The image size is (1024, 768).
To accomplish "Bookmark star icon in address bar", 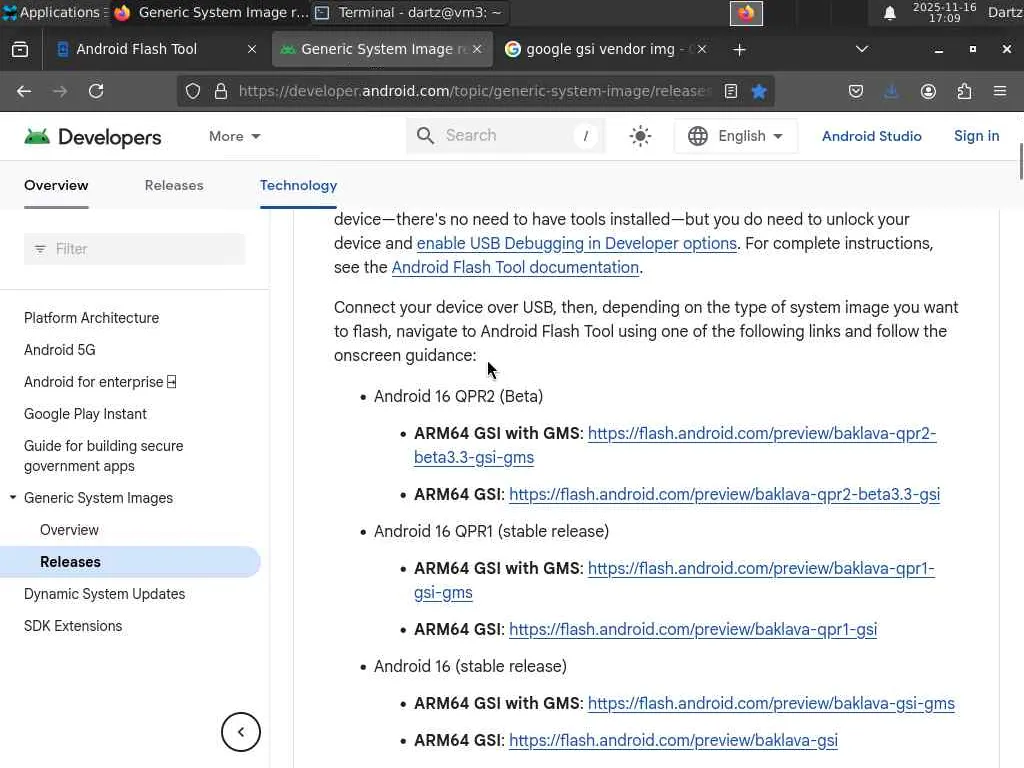I will coord(759,91).
